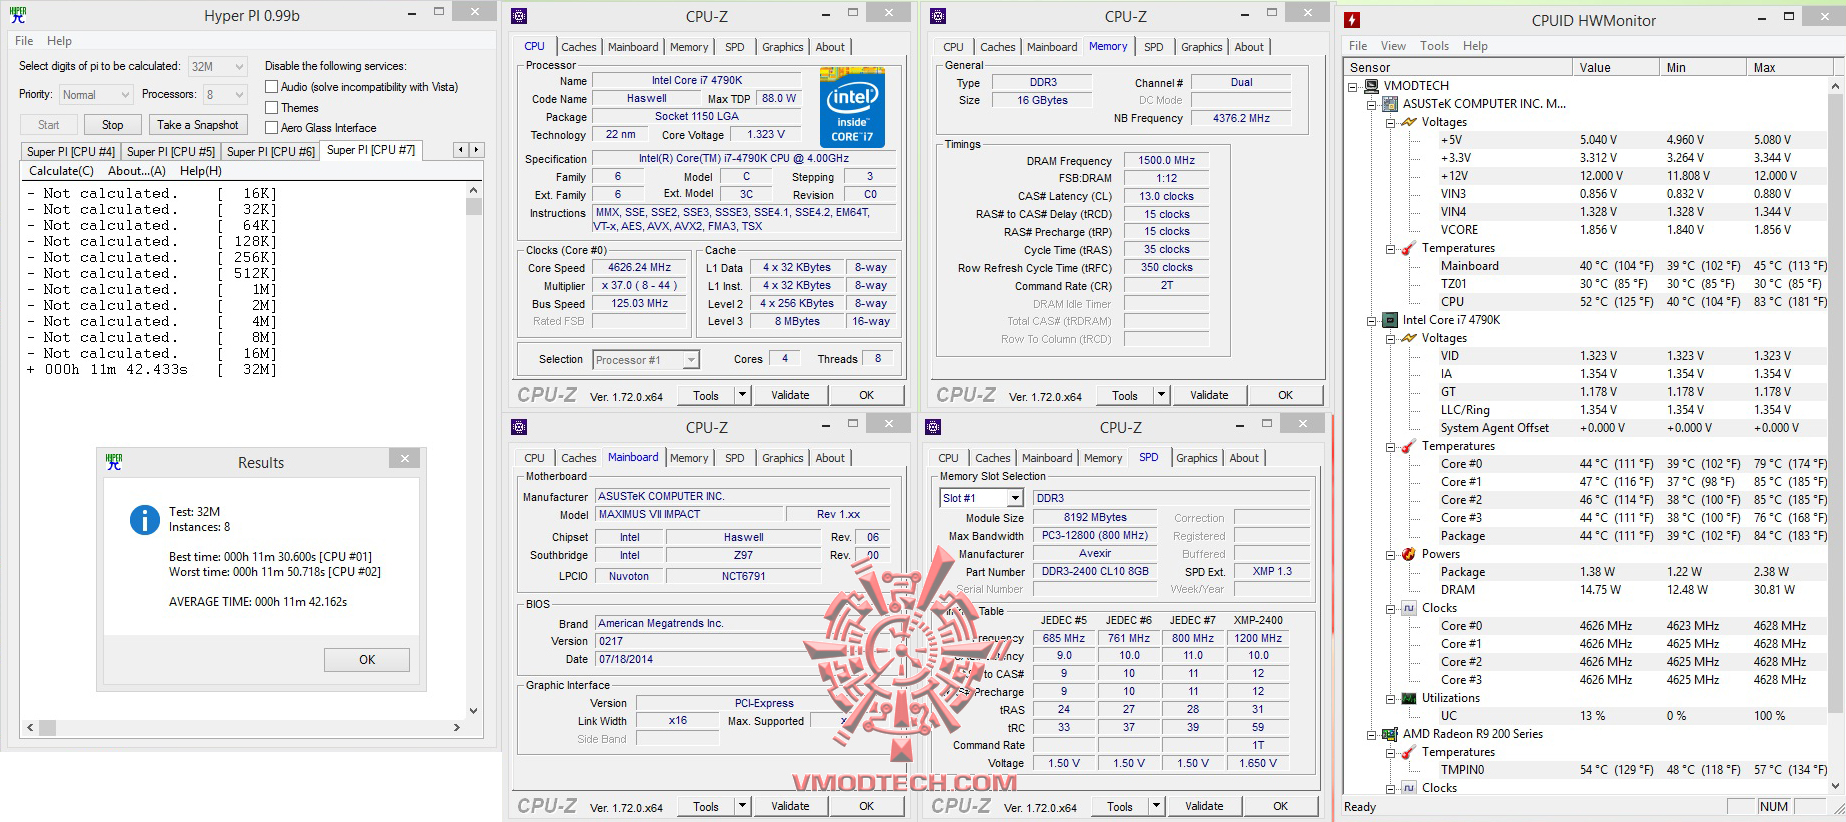Open the Tools dropdown arrow in the Mainboard-tab window

(742, 806)
